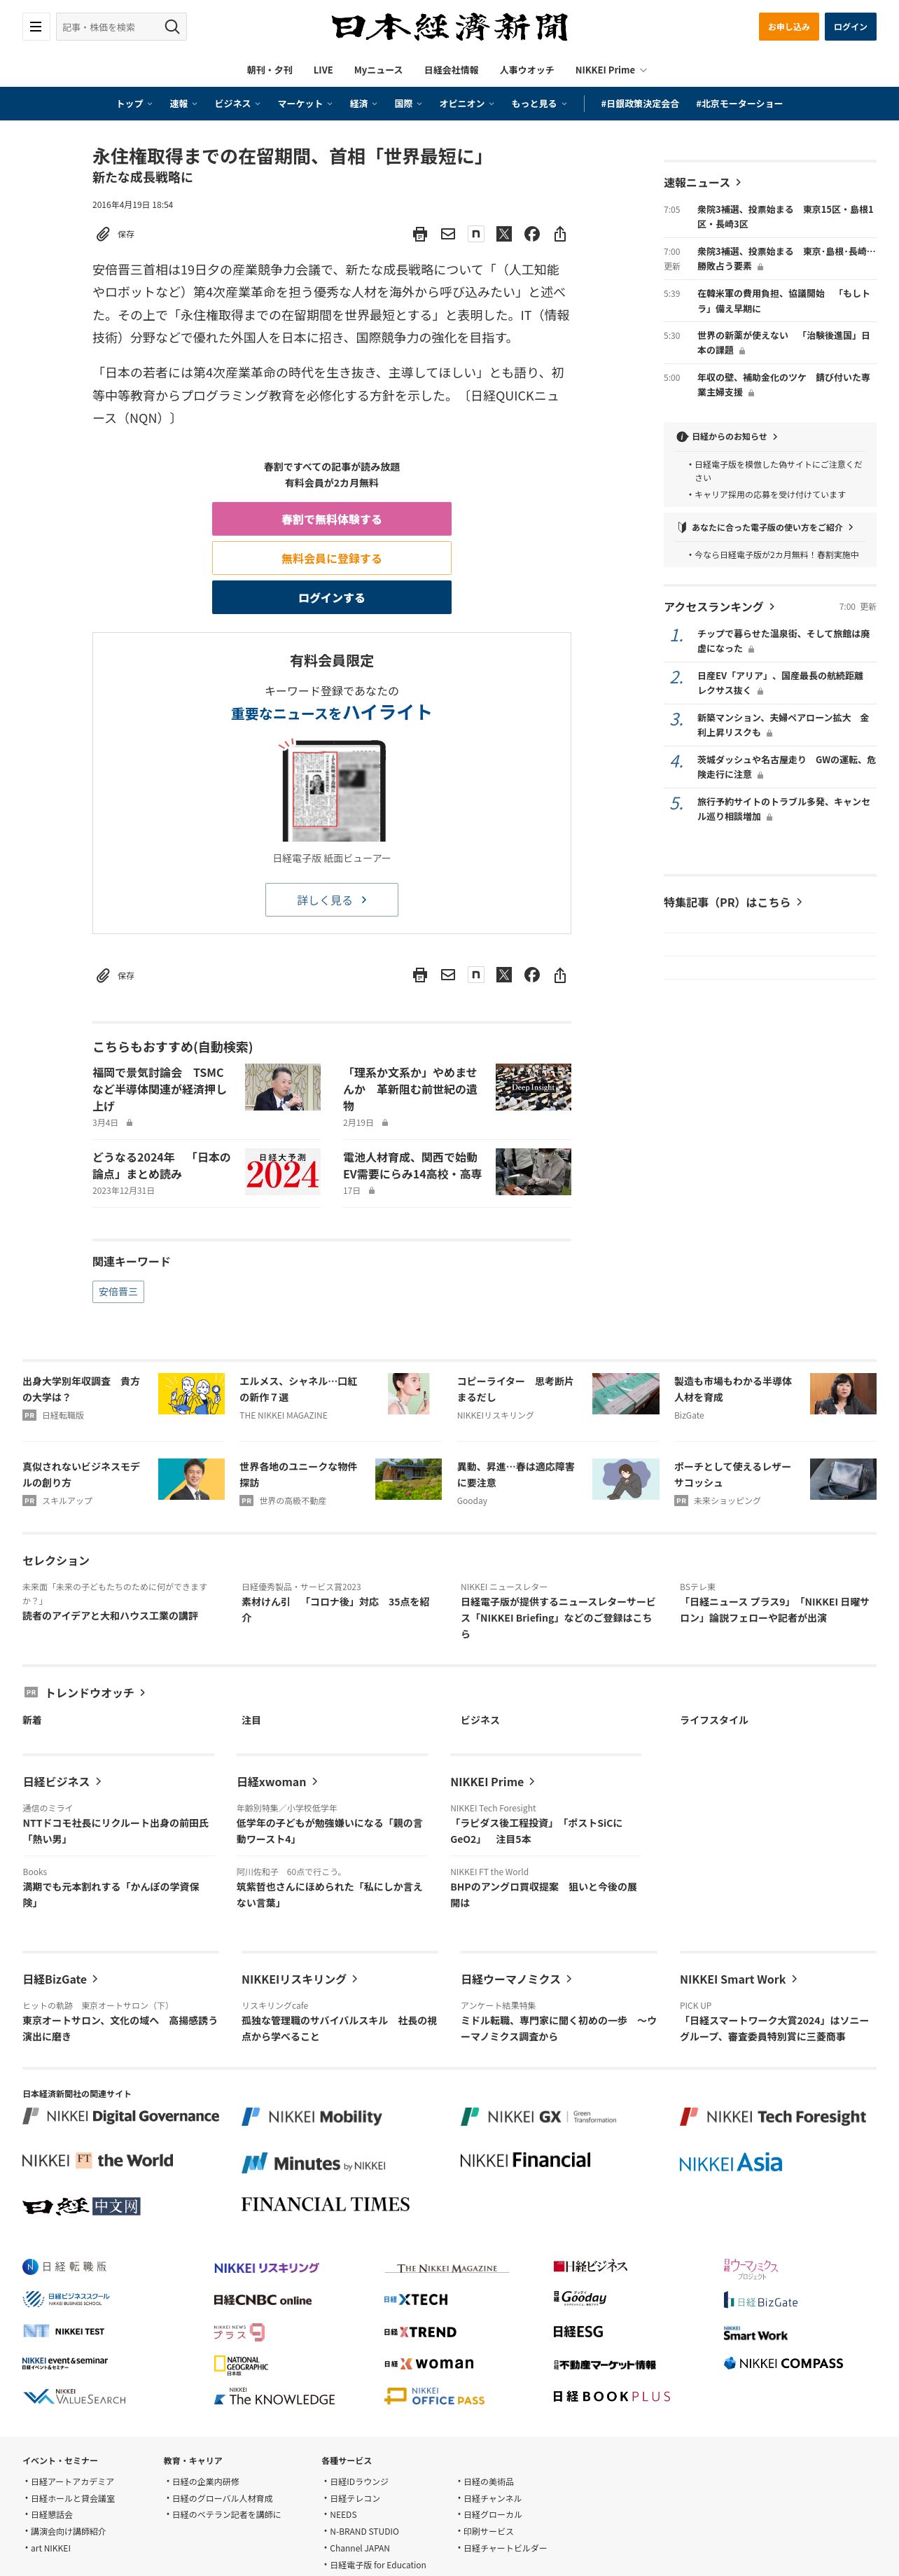
Task: Share on X via bottom icon
Action: (x=504, y=975)
